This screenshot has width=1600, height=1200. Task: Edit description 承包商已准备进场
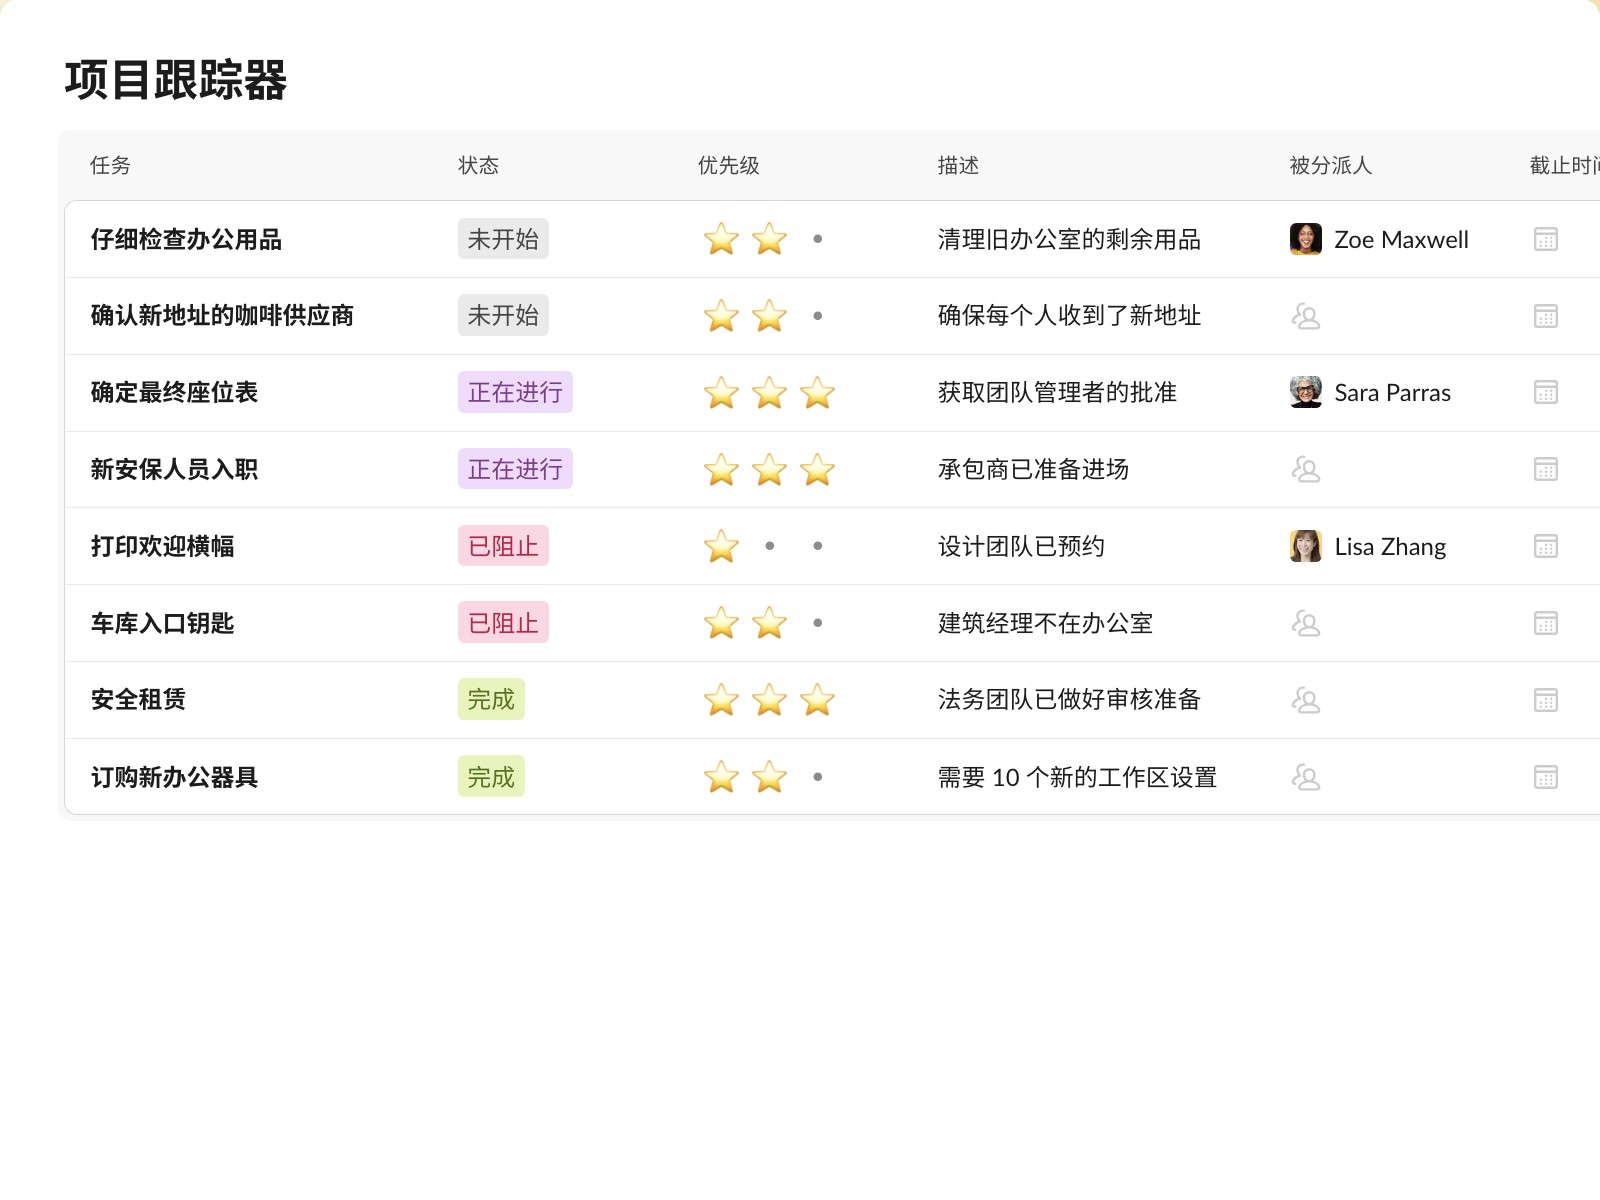point(1033,469)
